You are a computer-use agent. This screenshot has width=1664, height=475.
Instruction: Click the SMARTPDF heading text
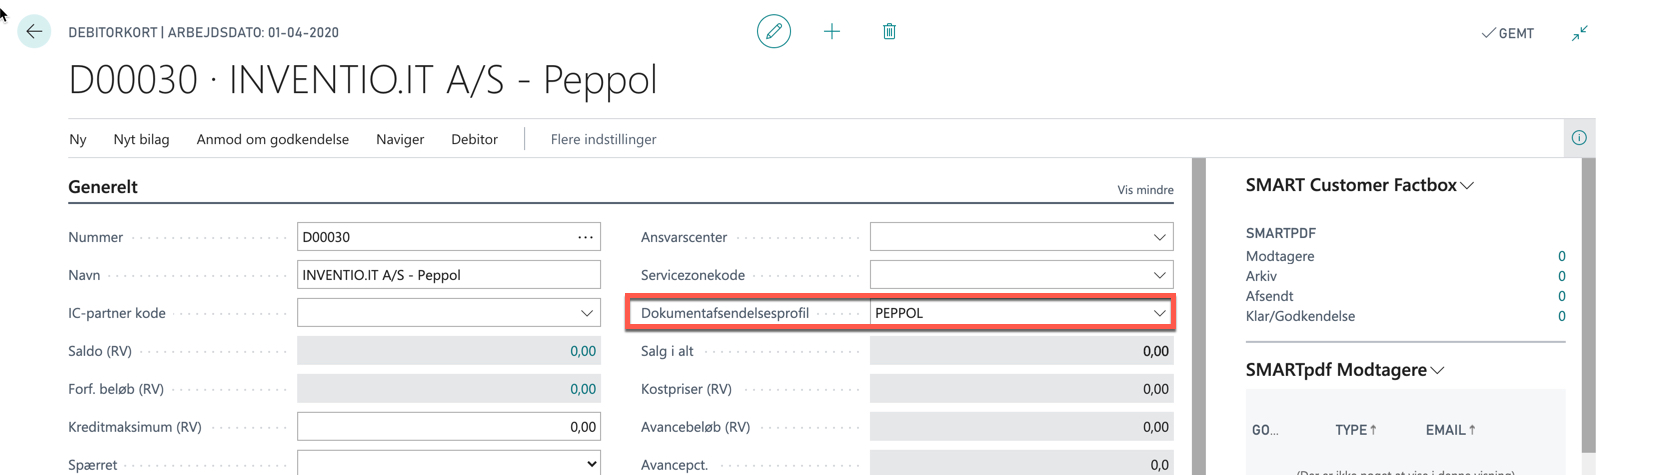pos(1280,233)
